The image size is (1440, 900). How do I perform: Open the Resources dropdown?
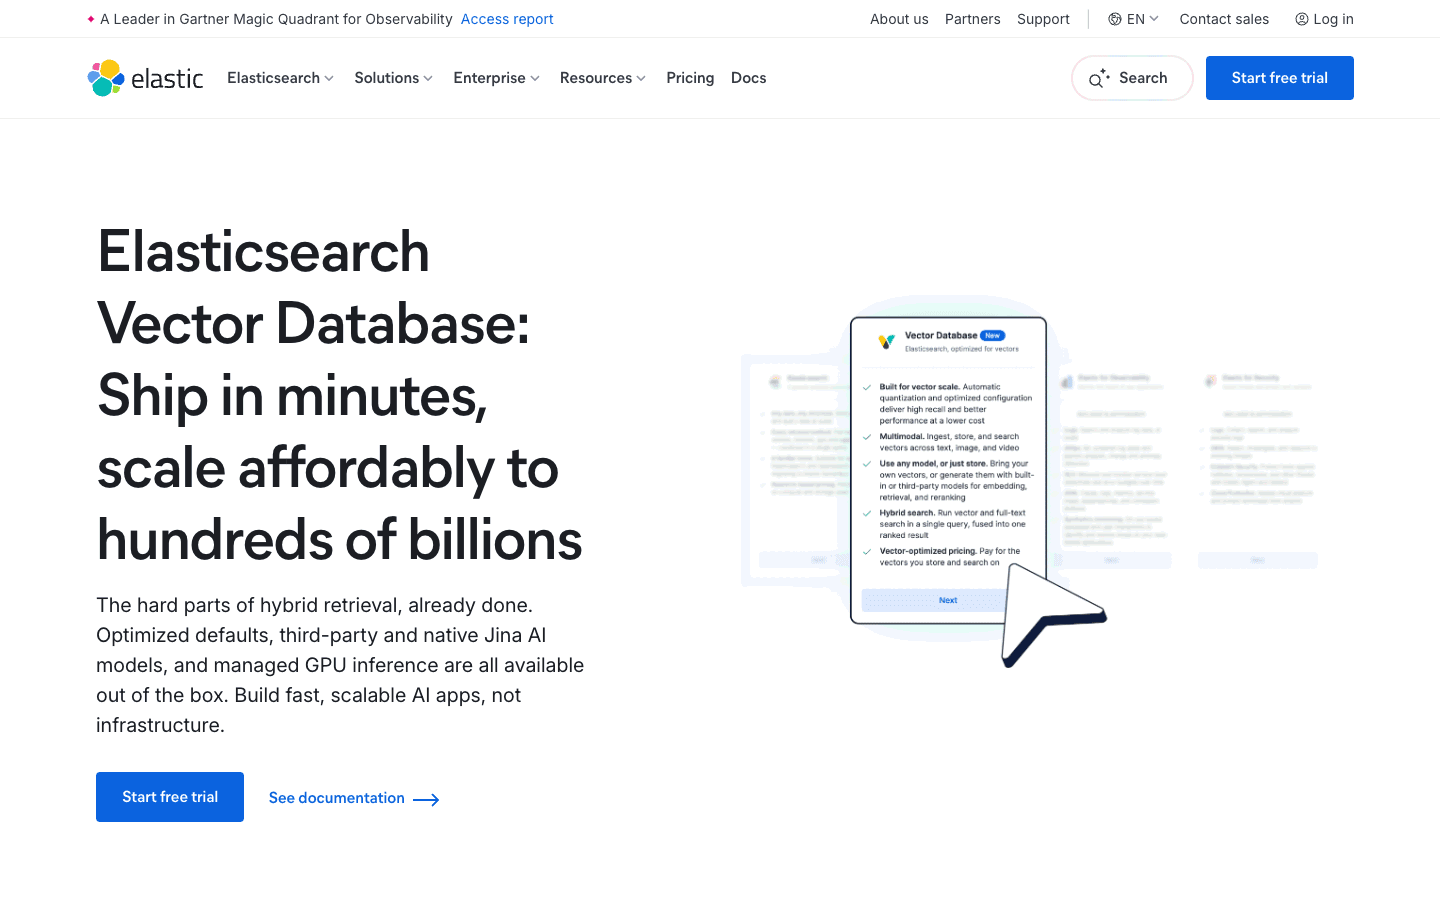(x=603, y=78)
